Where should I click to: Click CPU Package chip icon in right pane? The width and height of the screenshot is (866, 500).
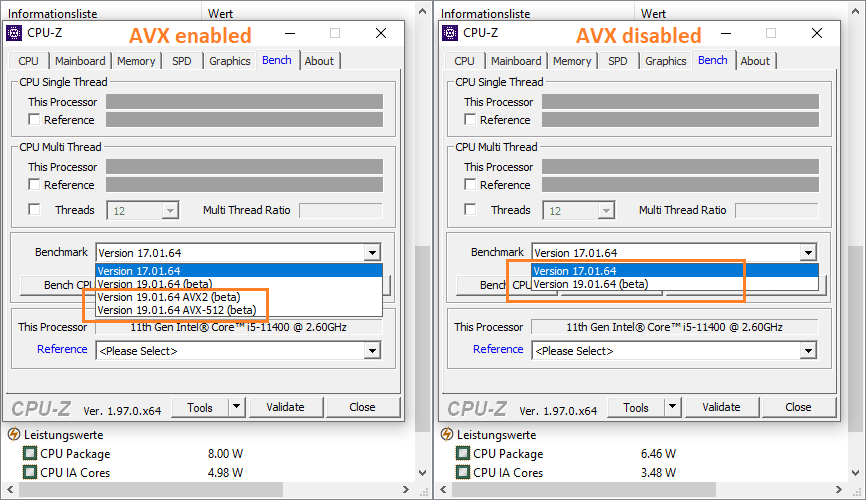(x=463, y=454)
